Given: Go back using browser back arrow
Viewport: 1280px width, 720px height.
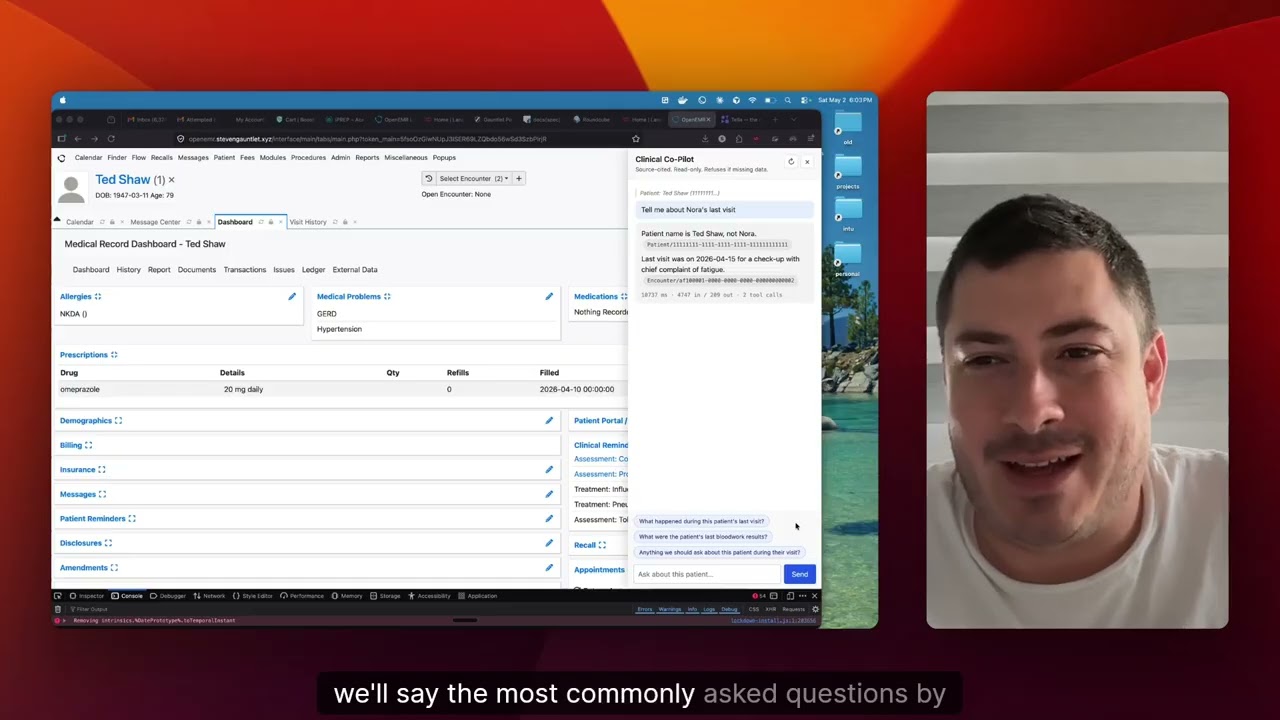Looking at the screenshot, I should coord(77,139).
